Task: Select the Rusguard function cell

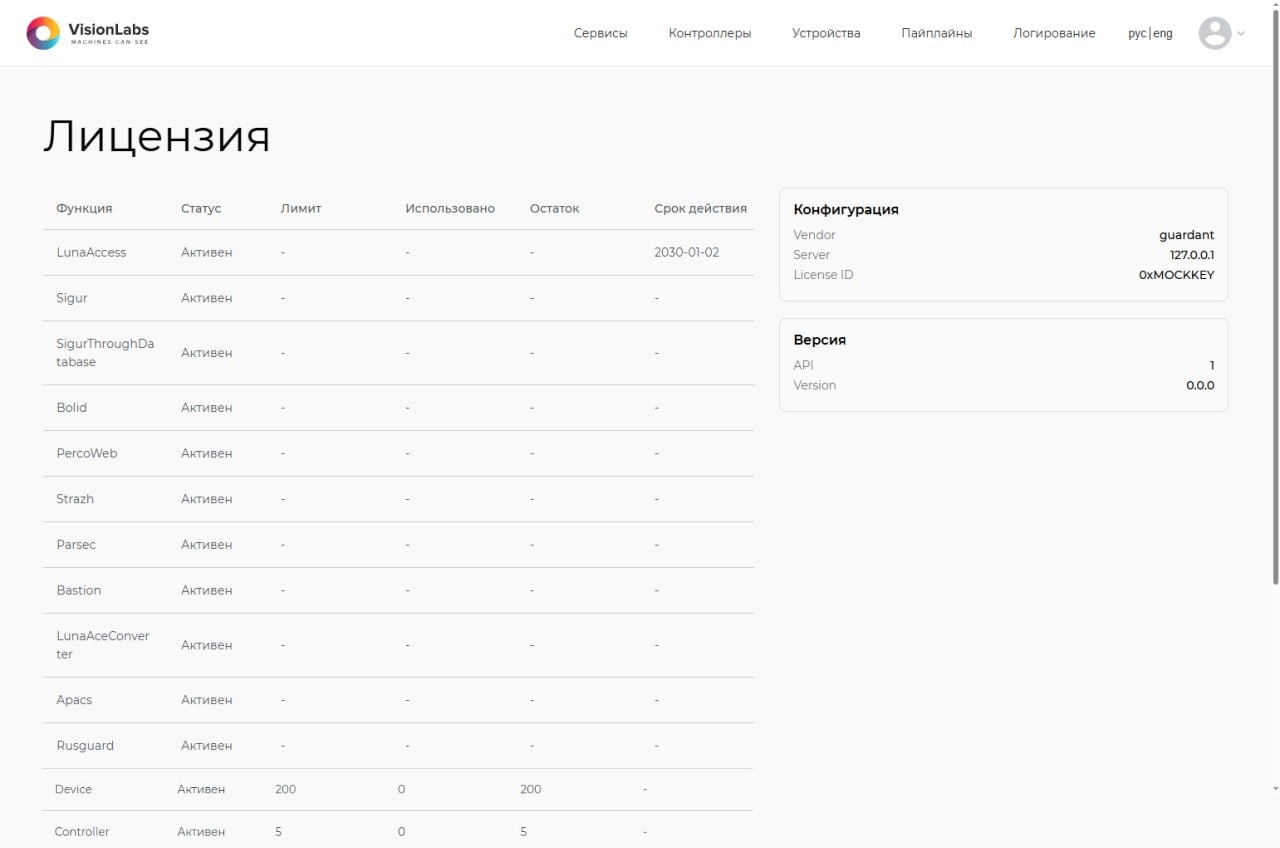Action: (x=85, y=745)
